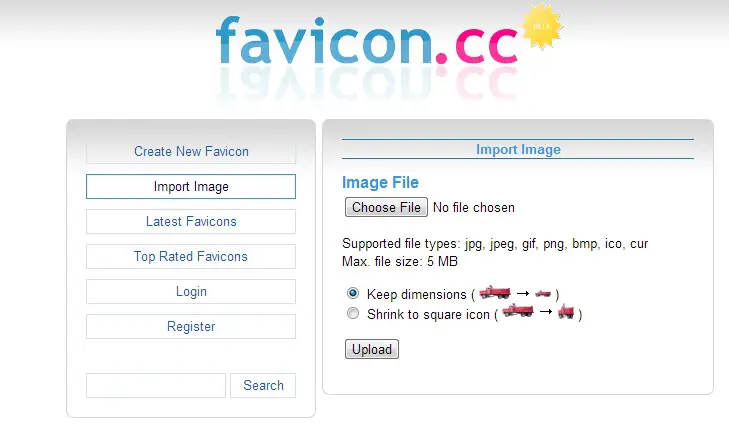Click the Search button

[x=263, y=385]
